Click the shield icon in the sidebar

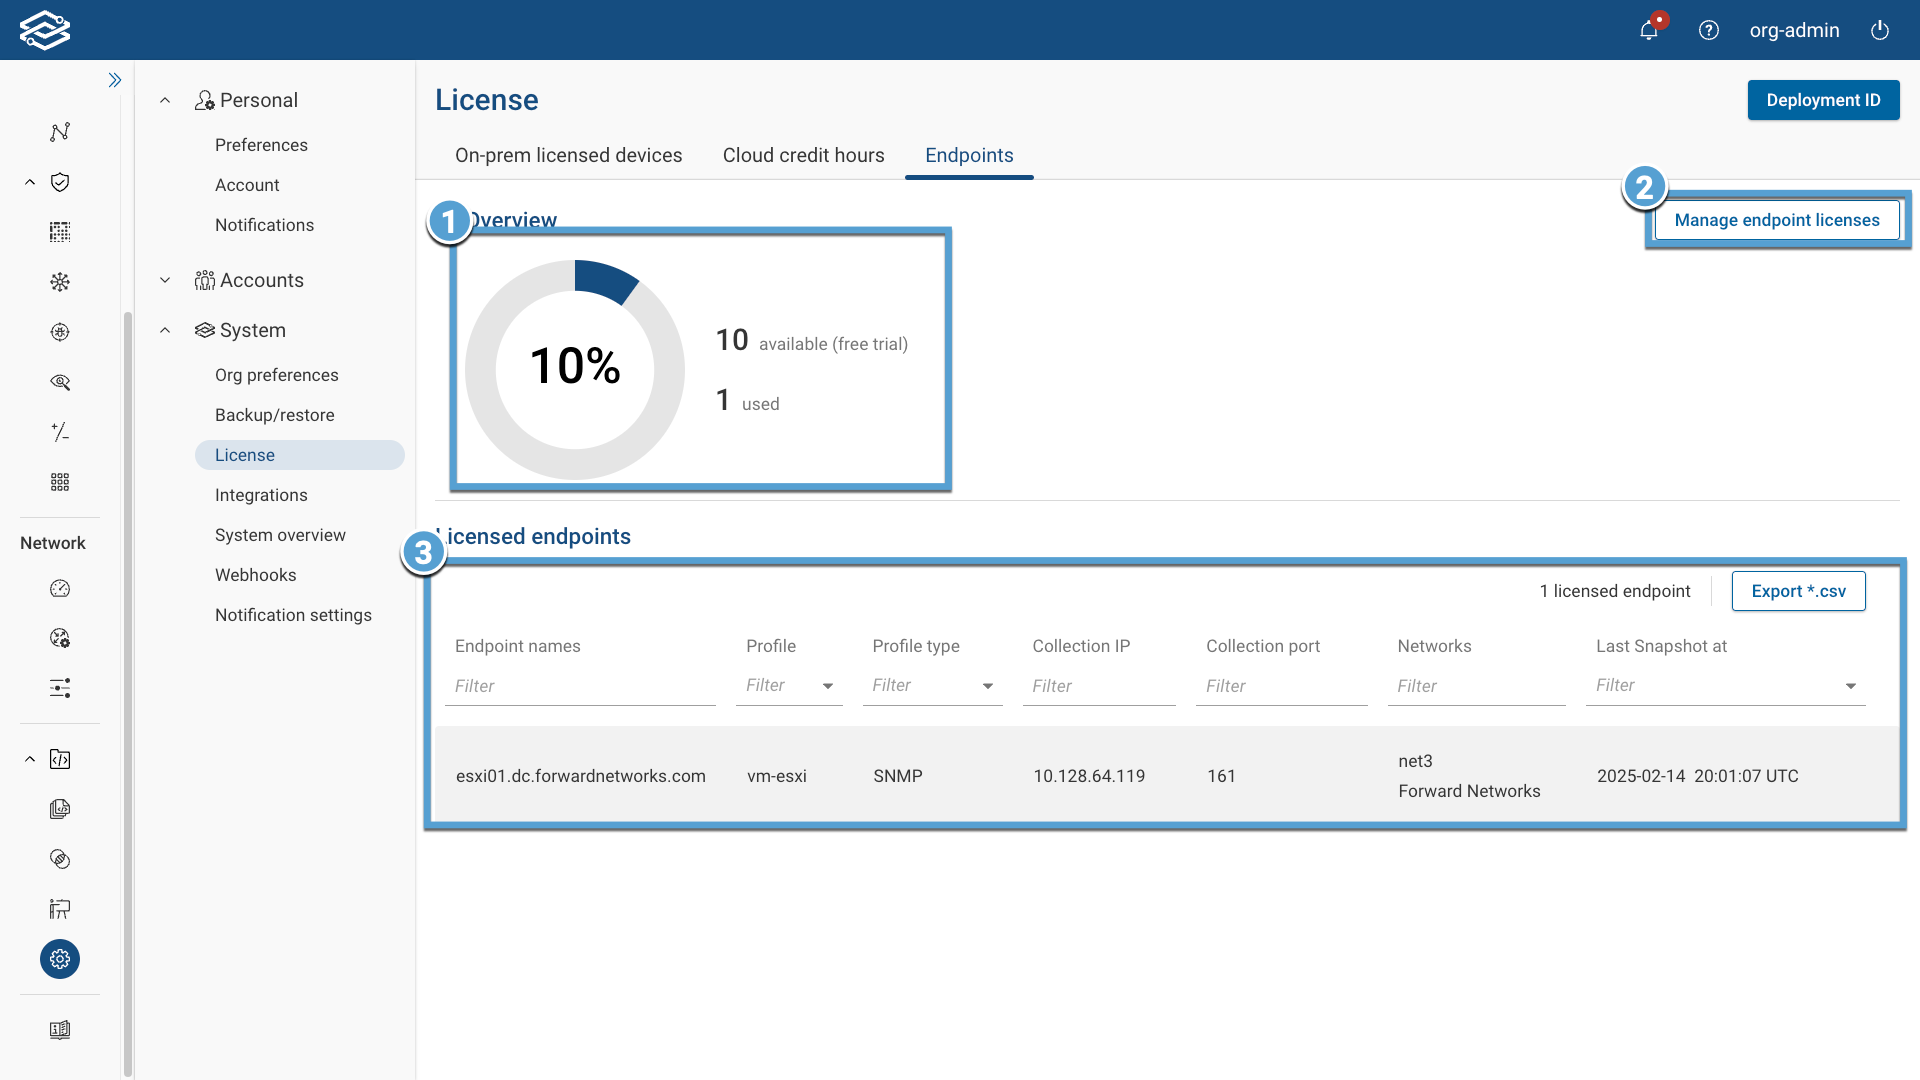click(60, 182)
